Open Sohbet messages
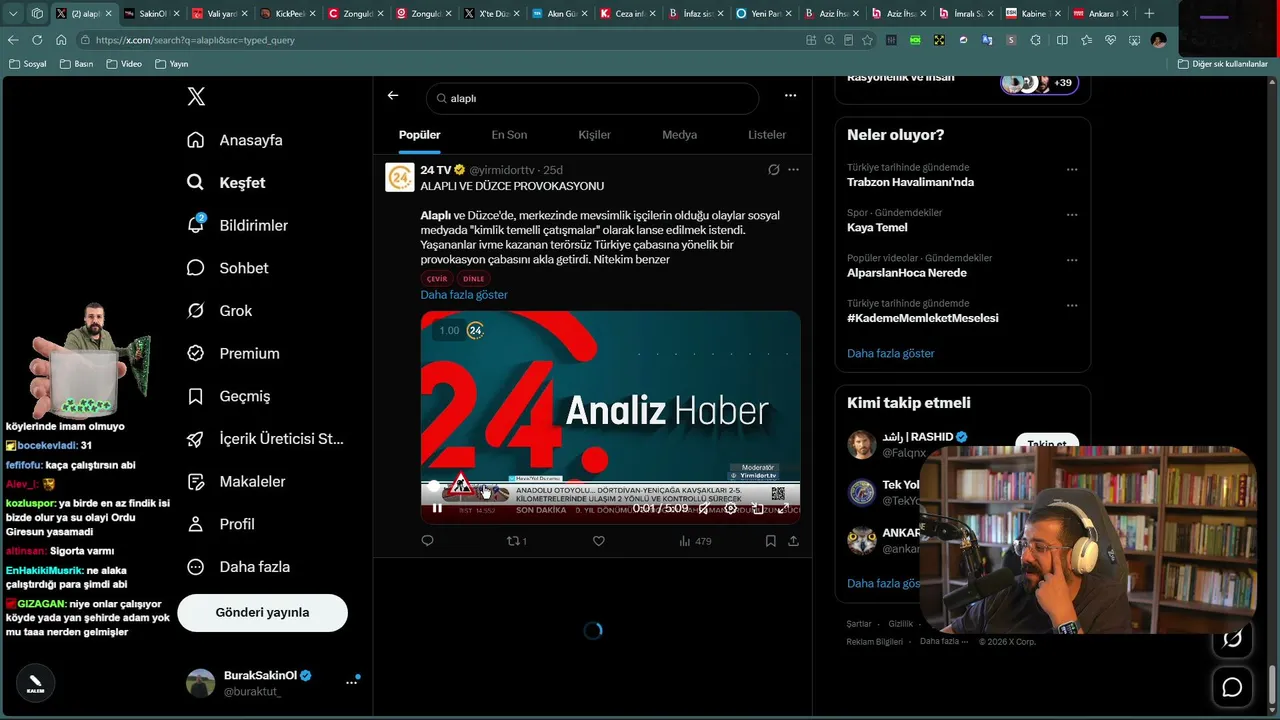Screen dimensions: 1280x720 pyautogui.click(x=227, y=268)
